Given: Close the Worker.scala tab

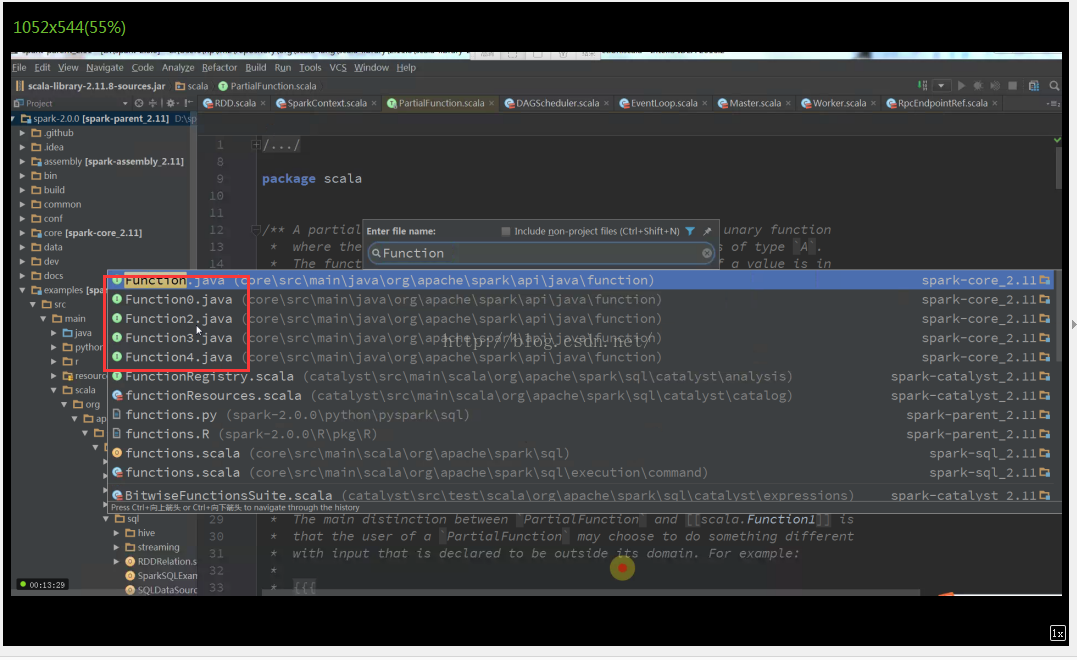Looking at the screenshot, I should [874, 104].
